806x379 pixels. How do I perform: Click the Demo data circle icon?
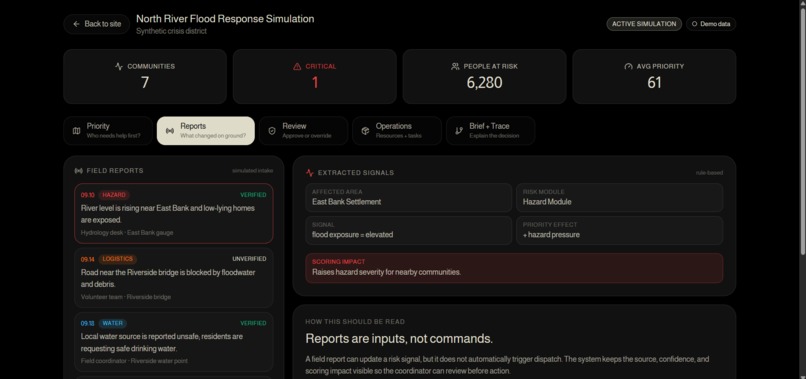694,24
